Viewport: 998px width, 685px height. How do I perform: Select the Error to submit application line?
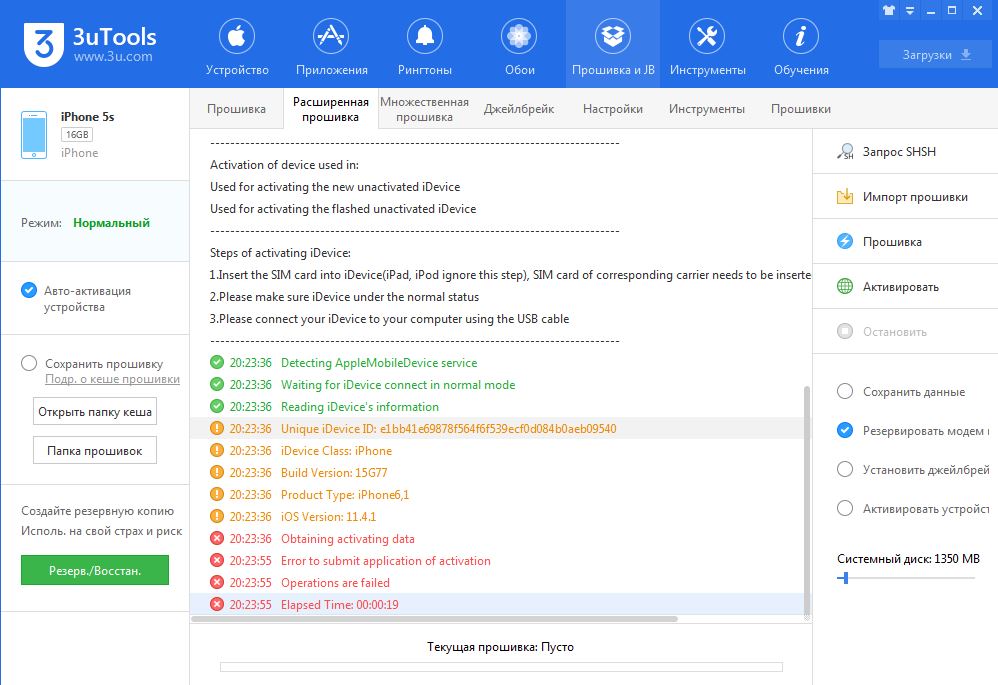497,560
